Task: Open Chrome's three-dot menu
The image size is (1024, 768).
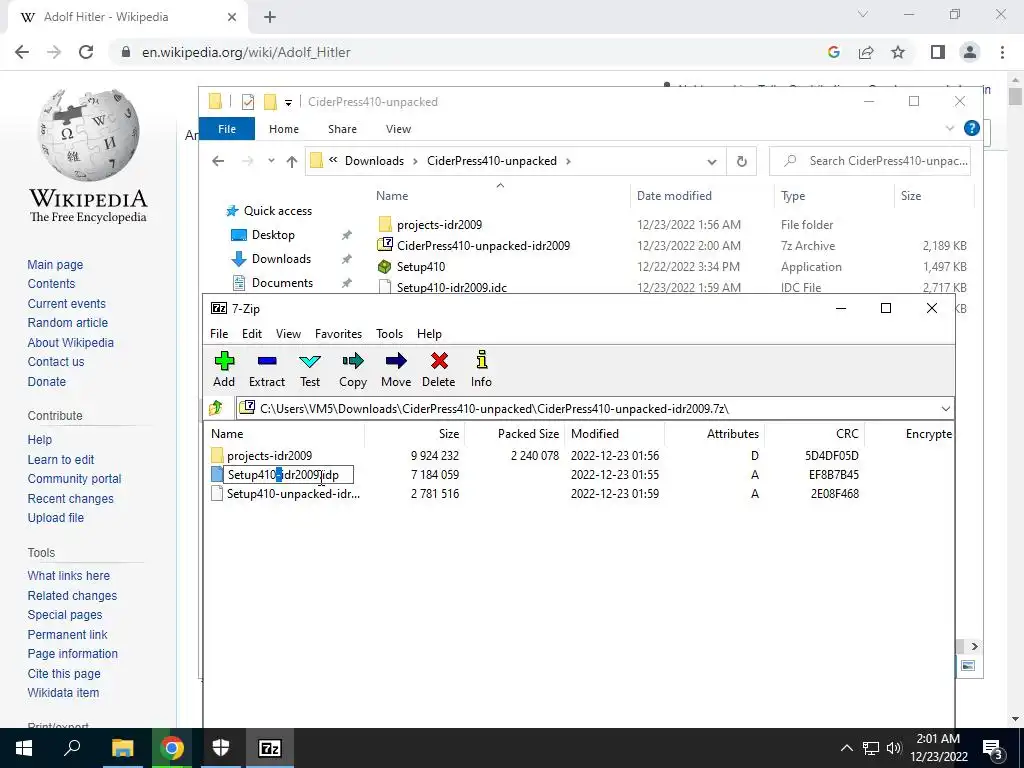Action: [x=1002, y=52]
